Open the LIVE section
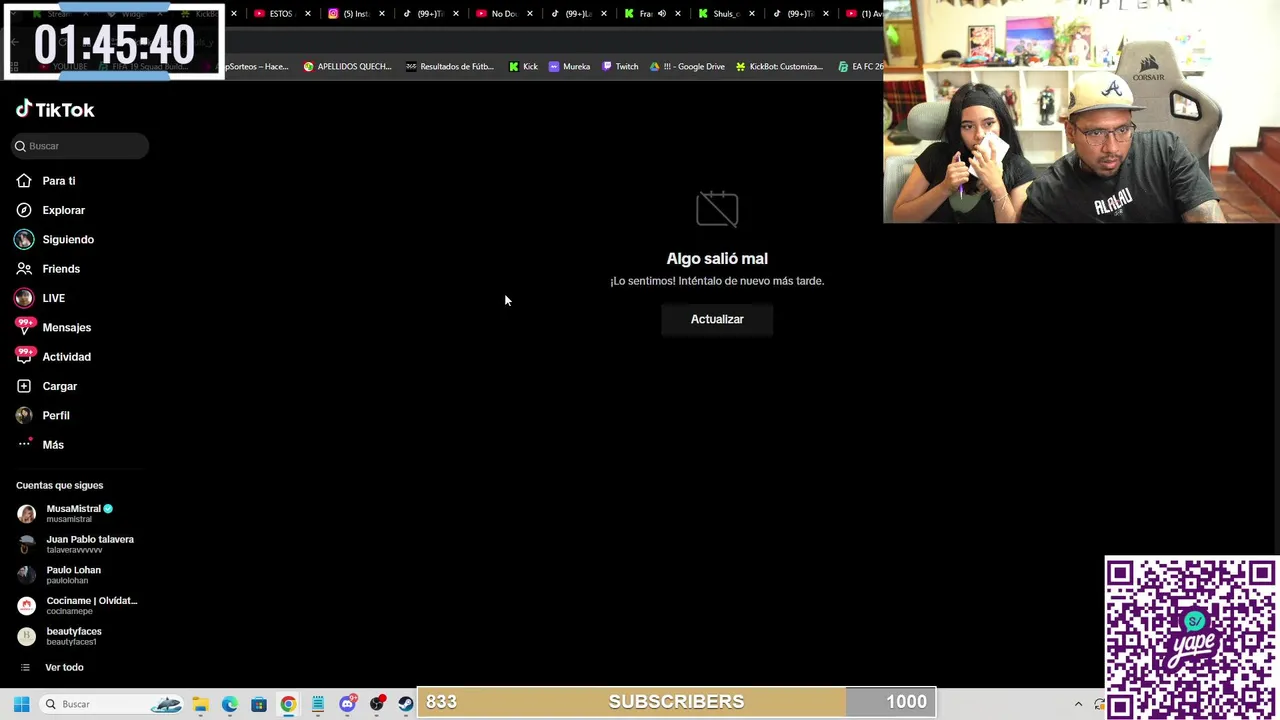Viewport: 1280px width, 720px height. click(54, 298)
